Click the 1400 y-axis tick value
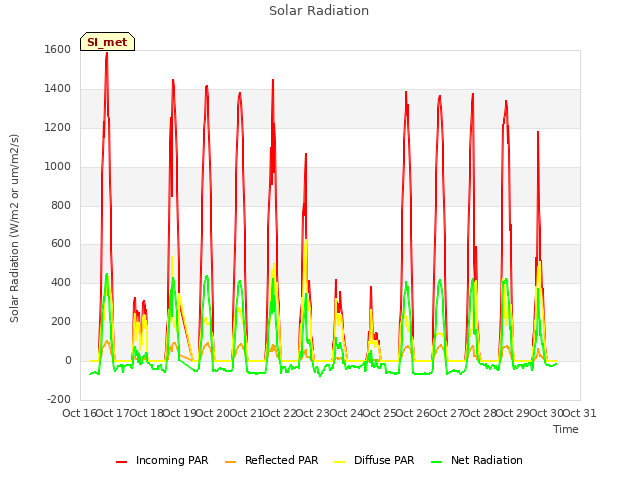Image resolution: width=640 pixels, height=480 pixels. click(x=58, y=89)
